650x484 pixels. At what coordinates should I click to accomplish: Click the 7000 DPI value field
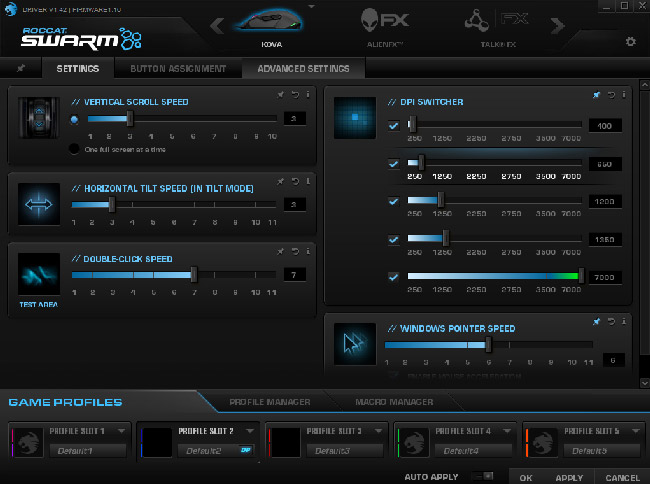(605, 277)
